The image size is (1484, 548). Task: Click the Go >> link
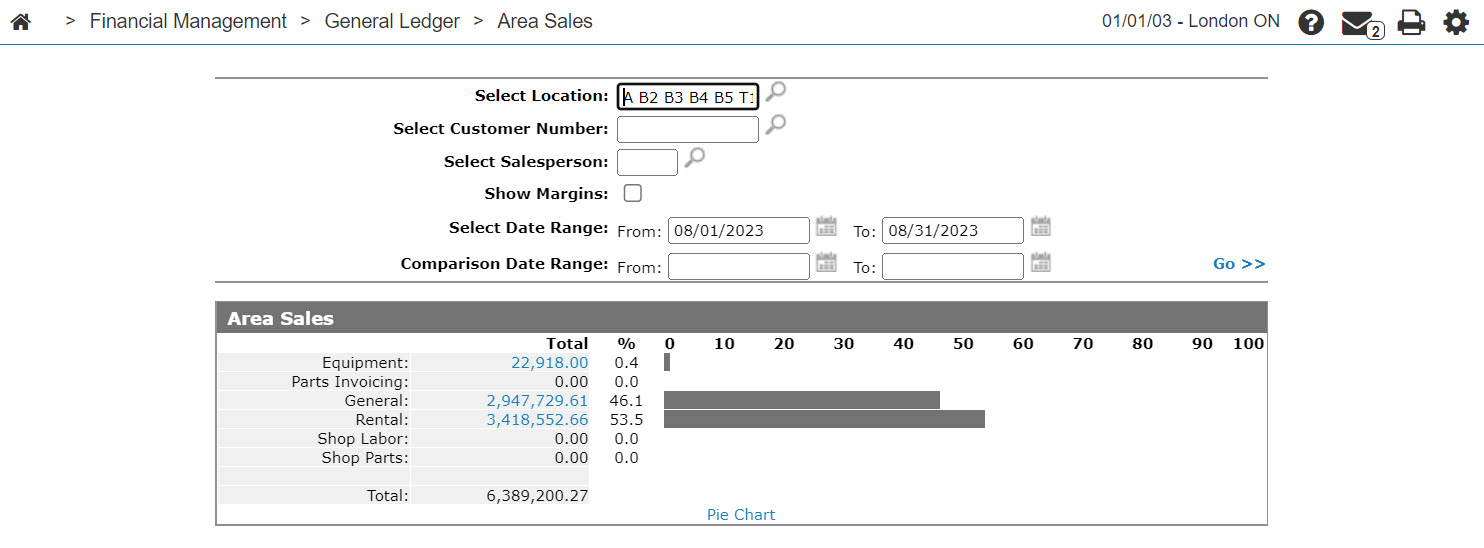(x=1239, y=264)
